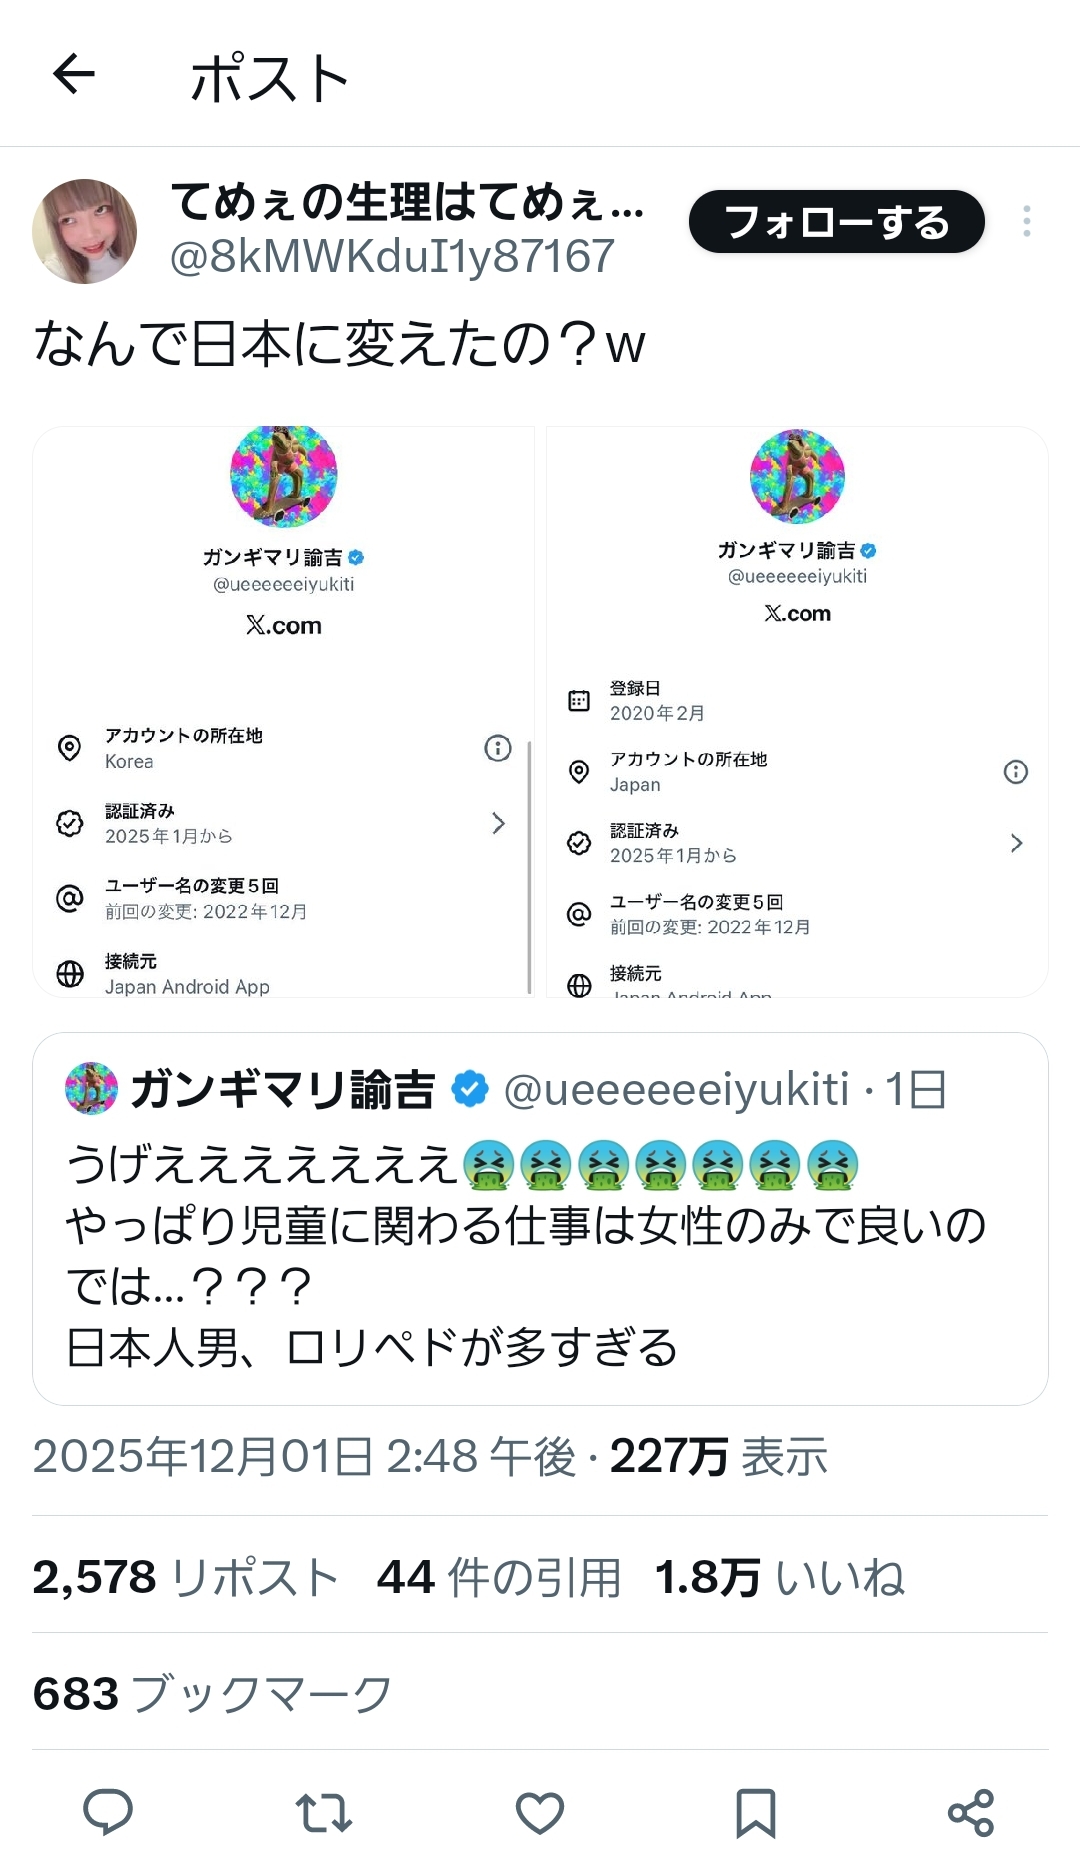1080x1852 pixels.
Task: View the 44 件の引用 quotes list
Action: click(498, 1577)
